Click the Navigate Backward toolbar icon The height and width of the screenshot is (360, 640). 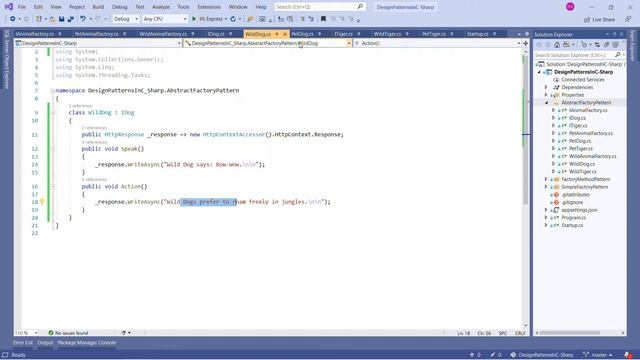(13, 19)
